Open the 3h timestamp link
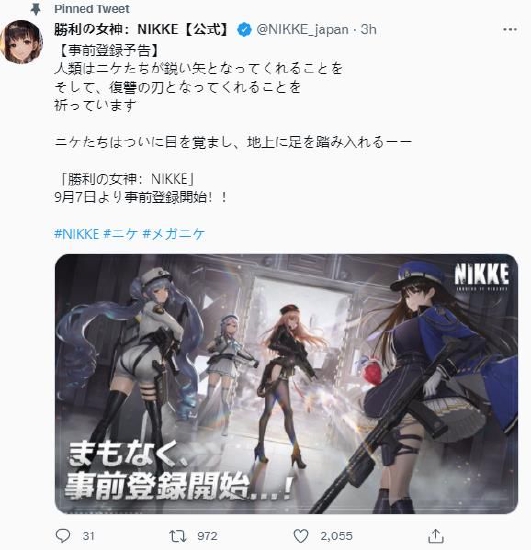Image resolution: width=531 pixels, height=550 pixels. pos(369,29)
